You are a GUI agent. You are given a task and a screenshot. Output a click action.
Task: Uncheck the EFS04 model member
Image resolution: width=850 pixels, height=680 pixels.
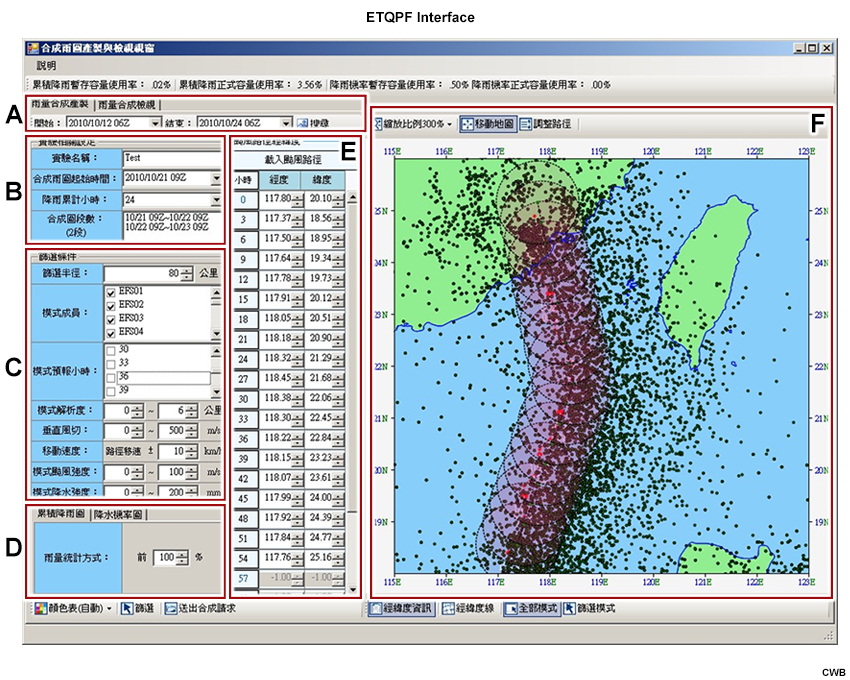coord(111,333)
